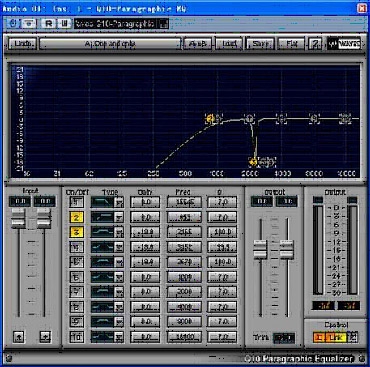Select band 2 frequency value field
The width and height of the screenshot is (370, 367).
(184, 217)
